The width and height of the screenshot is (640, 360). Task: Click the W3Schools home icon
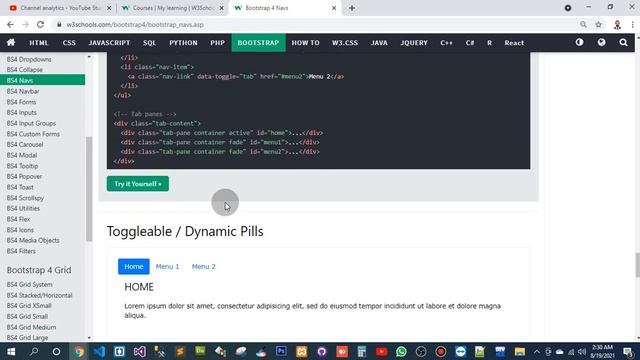(x=11, y=42)
